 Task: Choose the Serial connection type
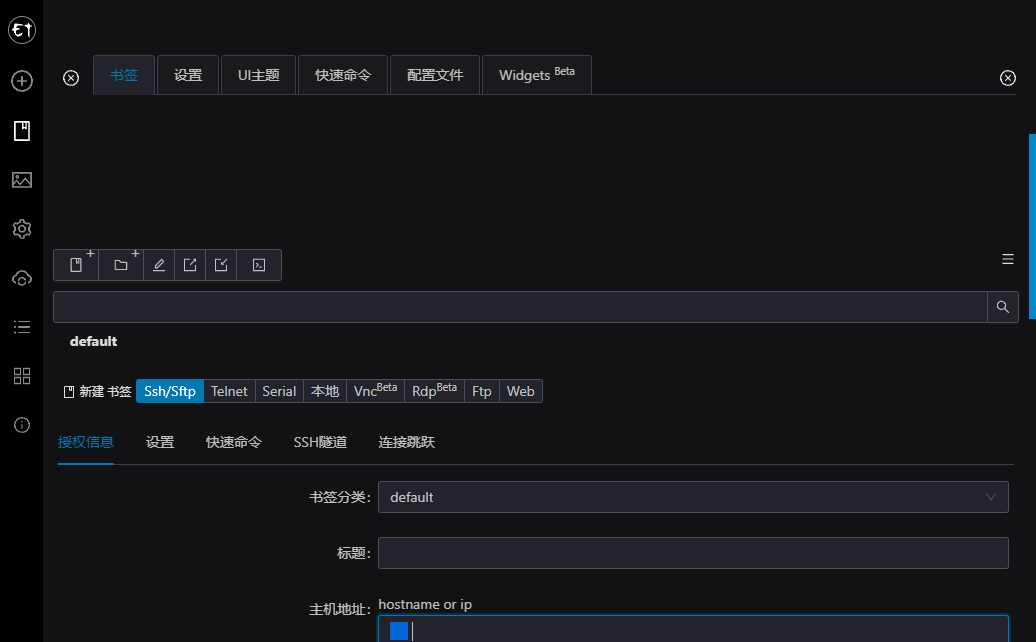[279, 391]
